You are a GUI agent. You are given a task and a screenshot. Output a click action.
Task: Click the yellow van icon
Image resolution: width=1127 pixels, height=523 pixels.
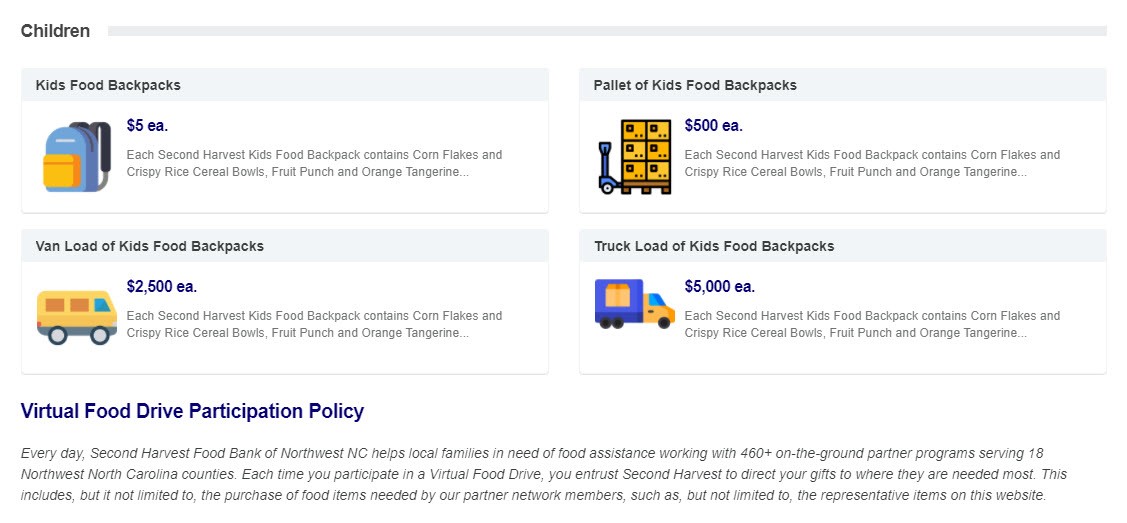tap(77, 316)
